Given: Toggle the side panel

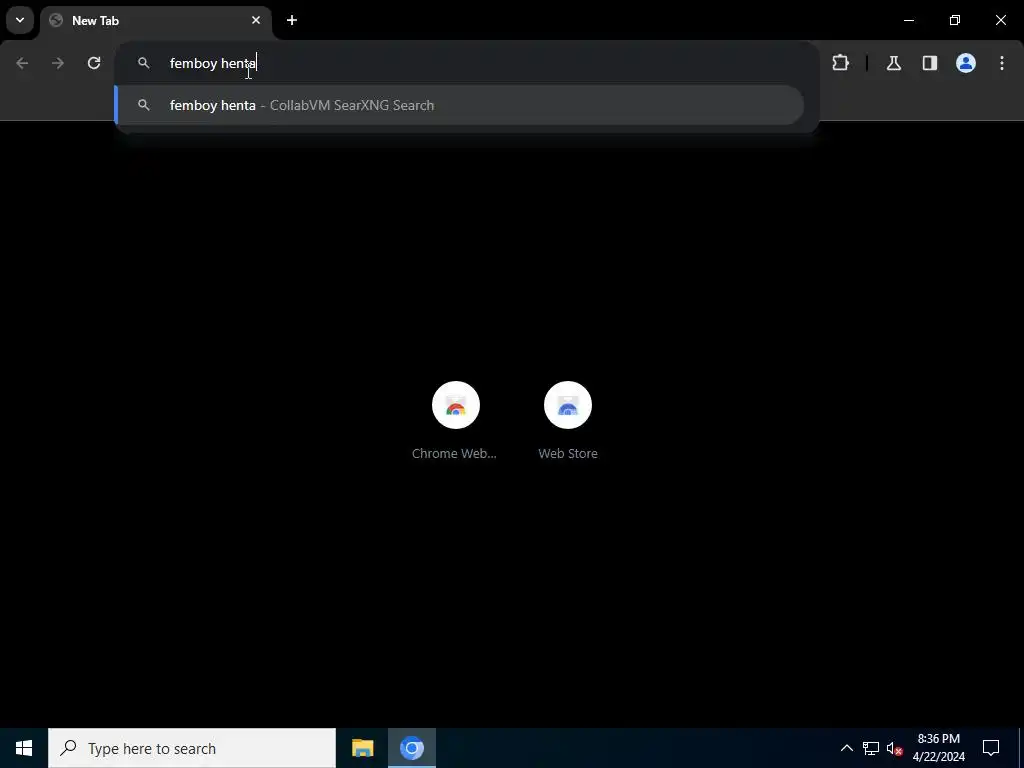Looking at the screenshot, I should [929, 63].
